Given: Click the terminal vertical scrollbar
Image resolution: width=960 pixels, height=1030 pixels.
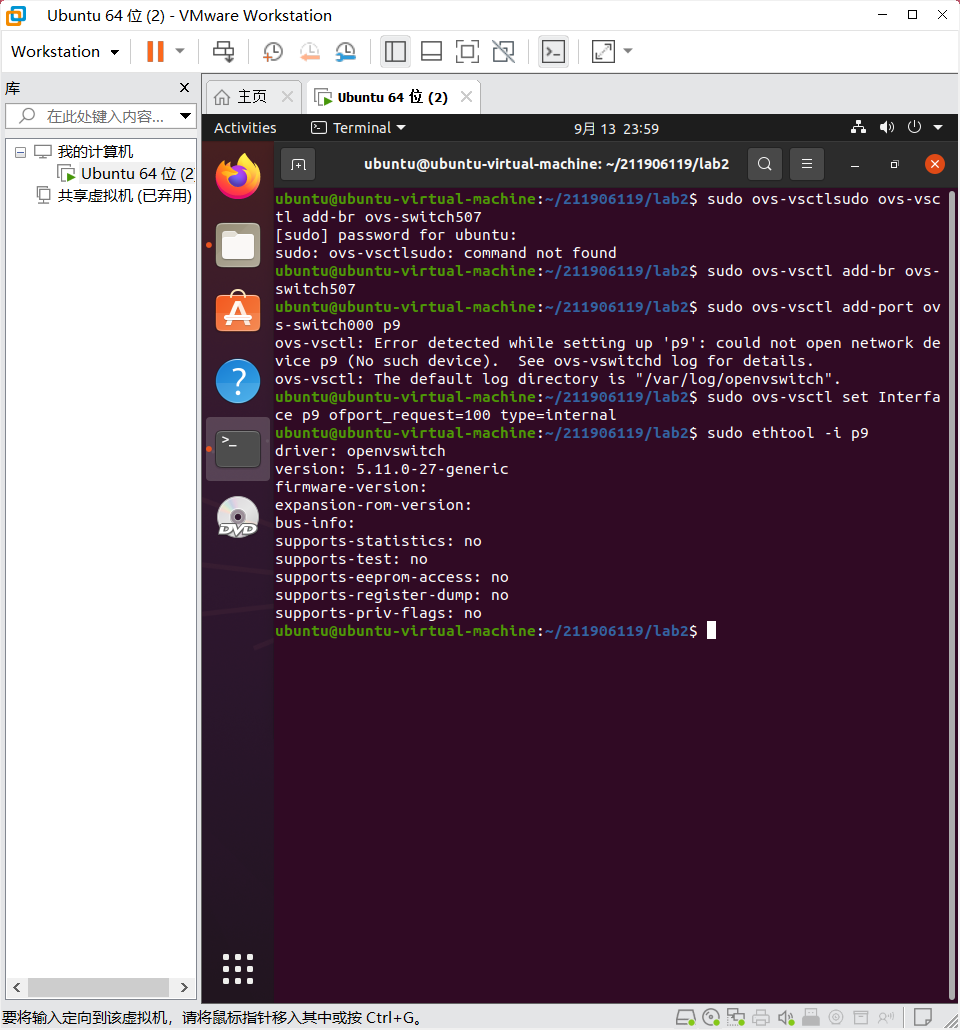Looking at the screenshot, I should point(951,594).
